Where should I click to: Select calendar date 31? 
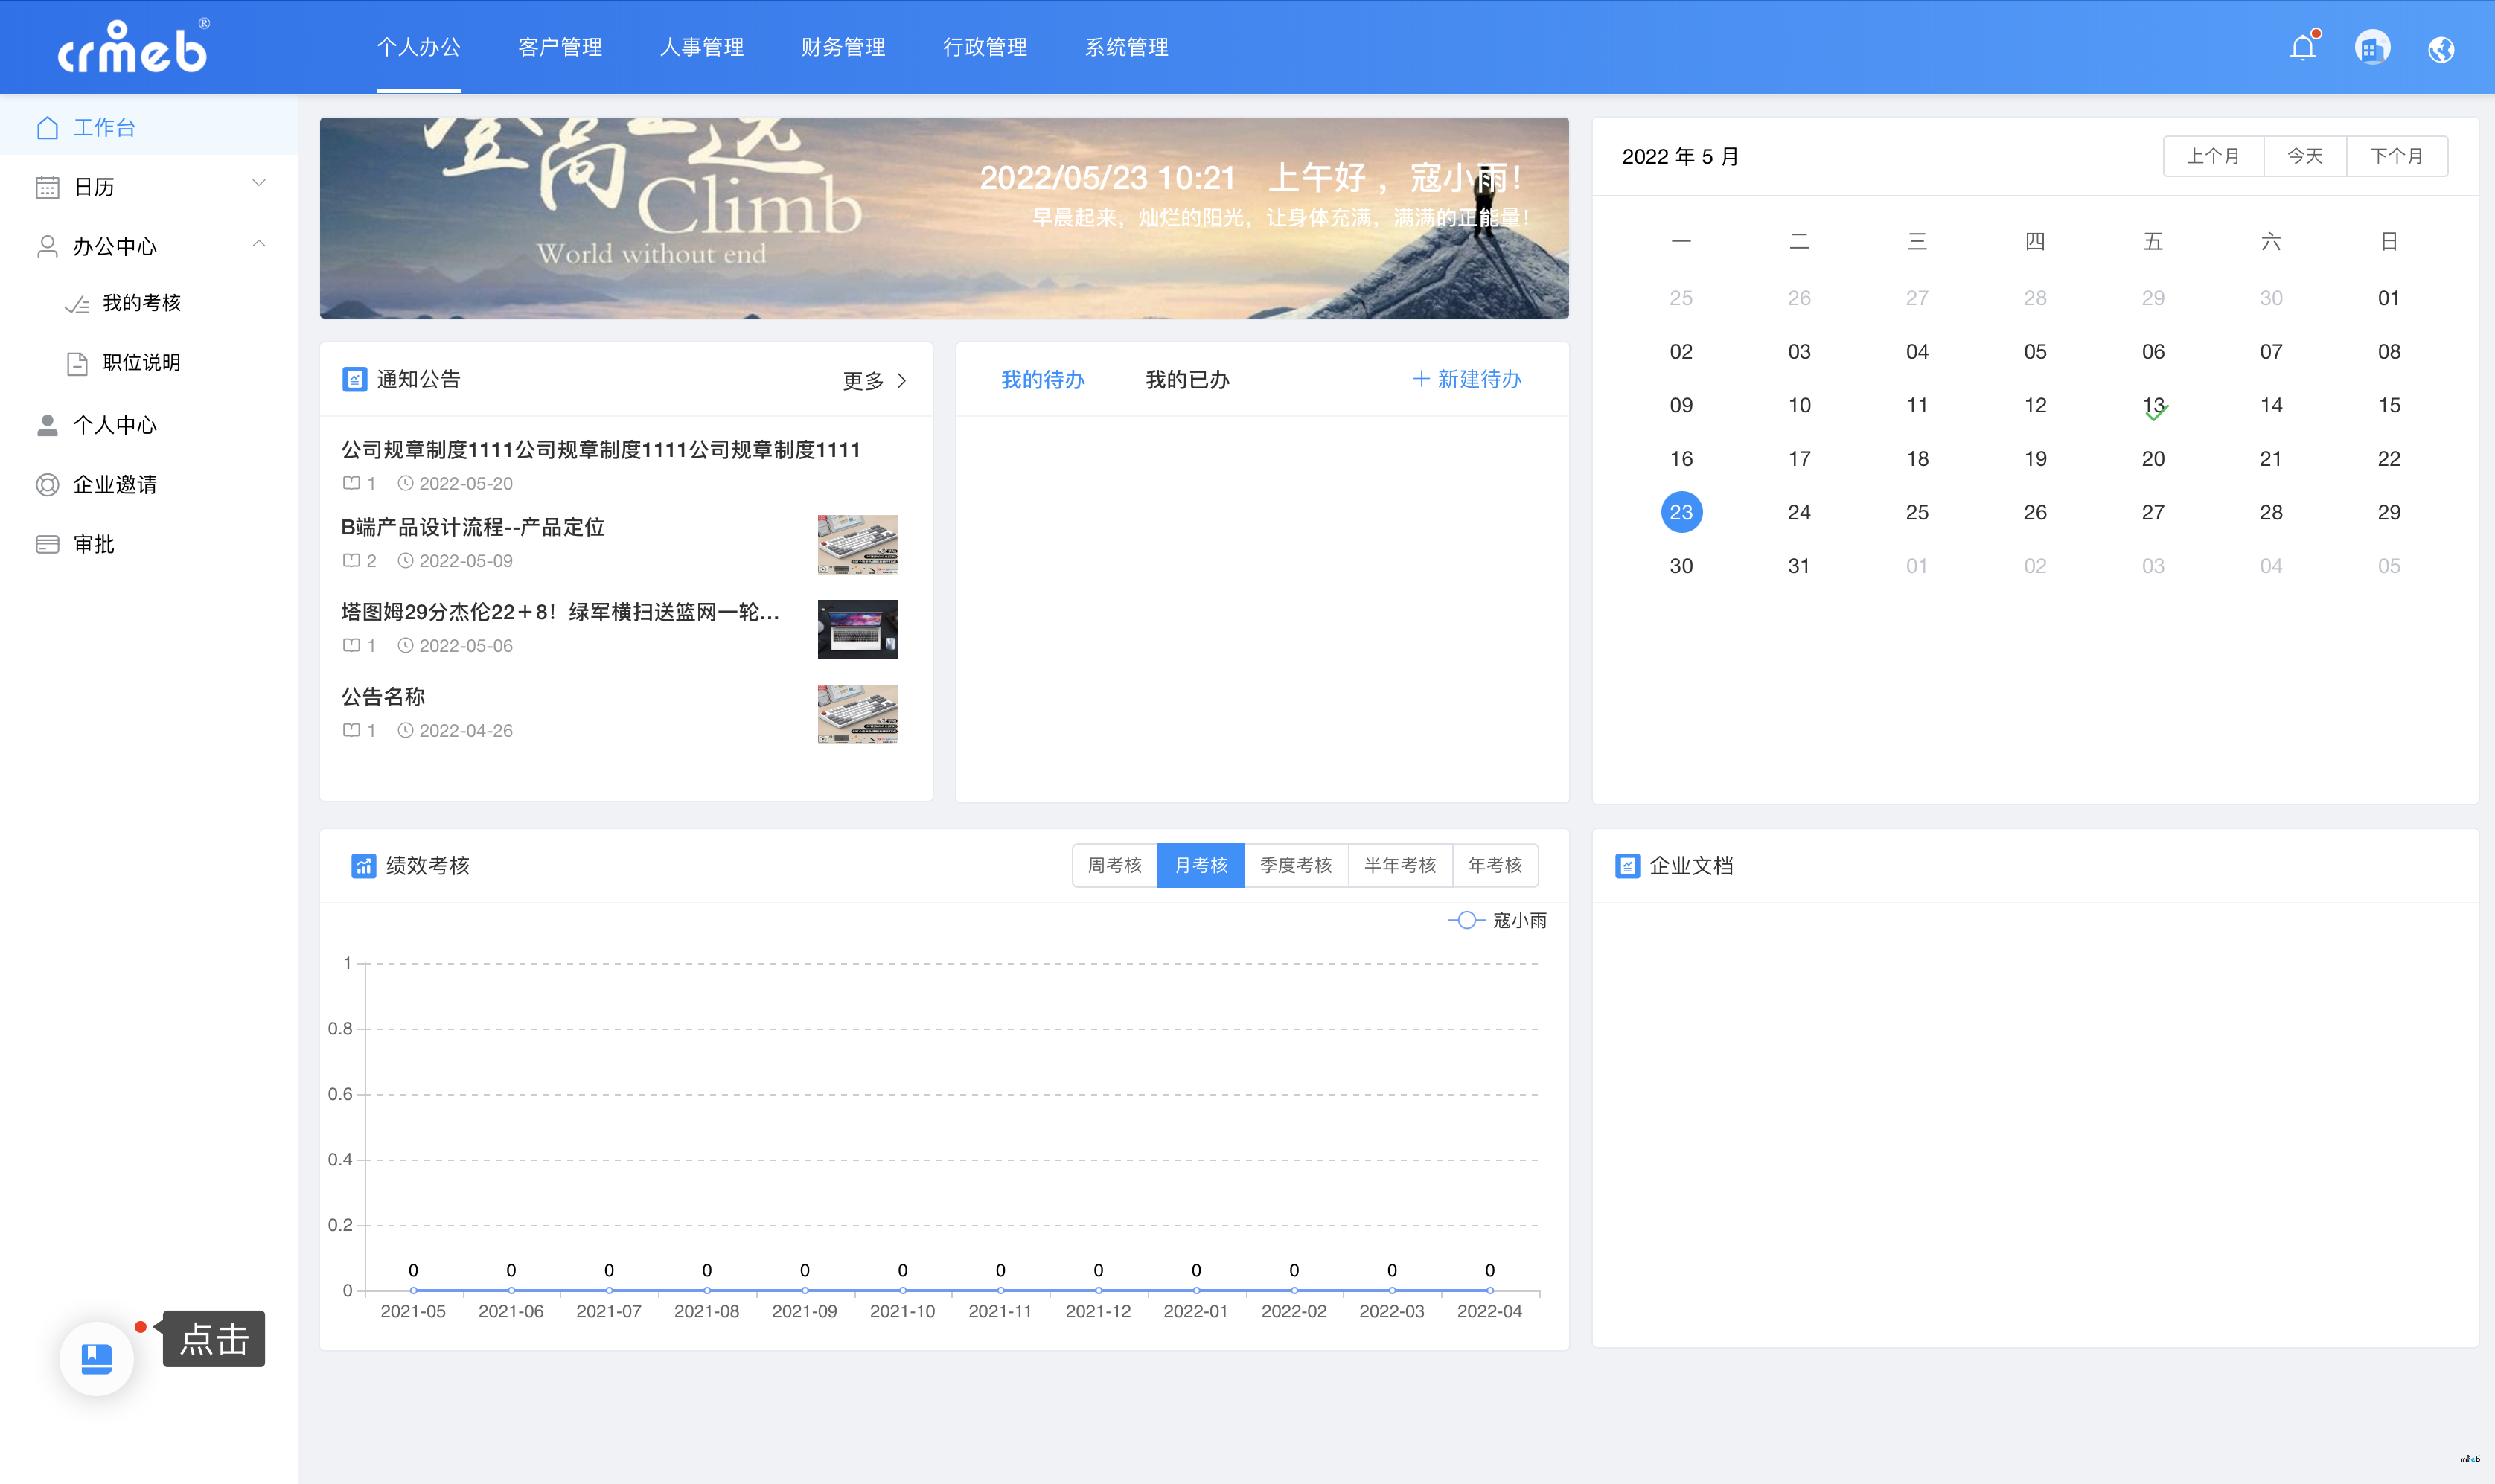coord(1799,566)
